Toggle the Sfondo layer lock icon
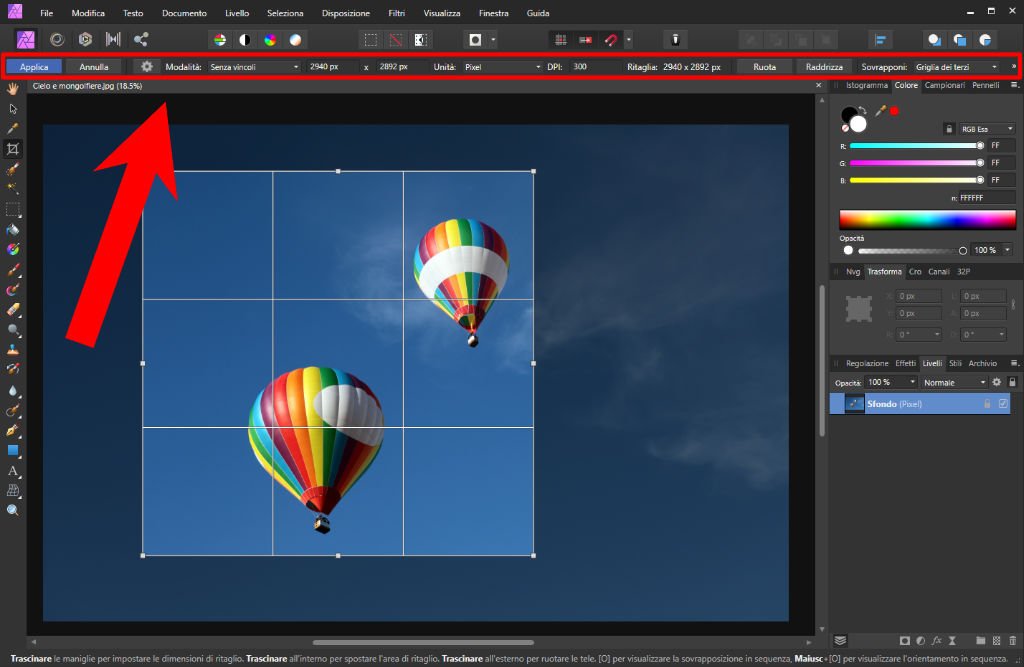The height and width of the screenshot is (667, 1024). click(x=987, y=404)
